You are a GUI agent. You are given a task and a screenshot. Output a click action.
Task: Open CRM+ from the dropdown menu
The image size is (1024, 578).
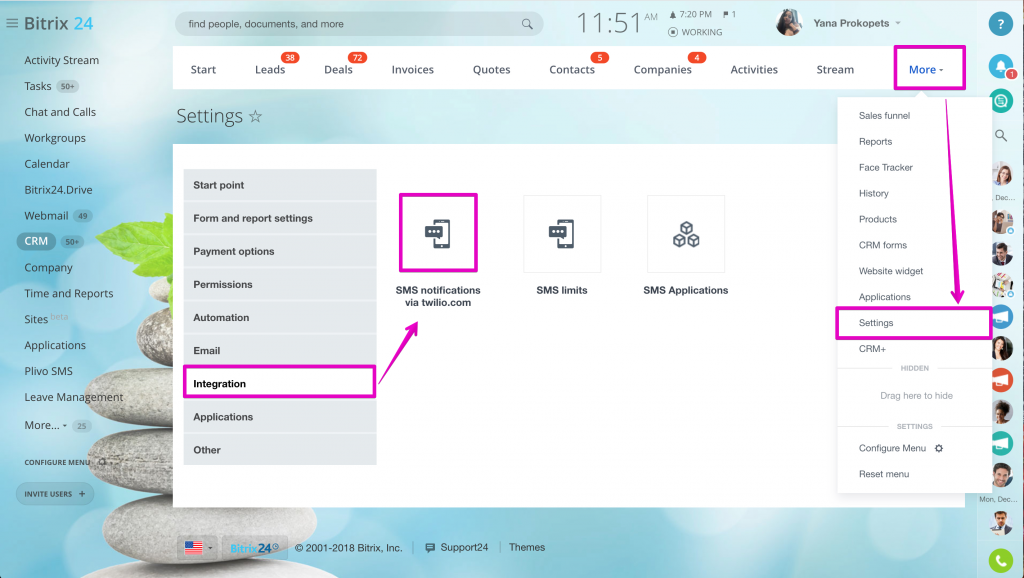pos(872,349)
